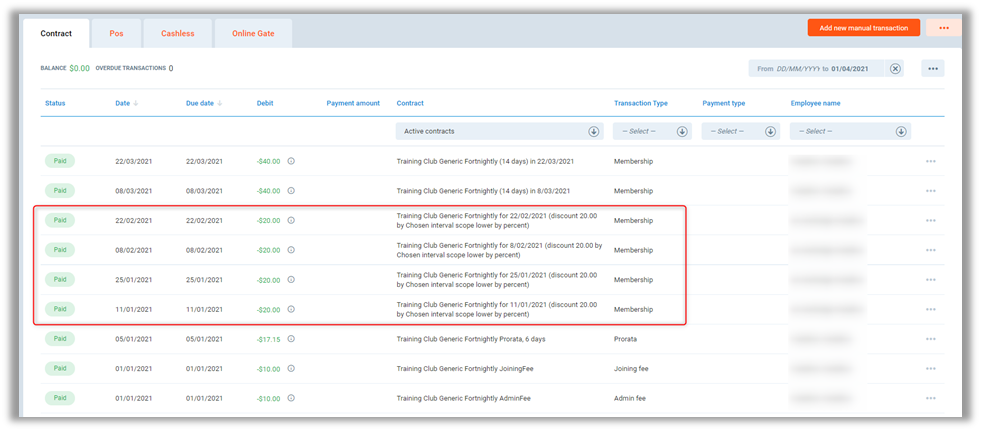
Task: Expand the Active contracts filter dropdown
Action: pyautogui.click(x=593, y=131)
